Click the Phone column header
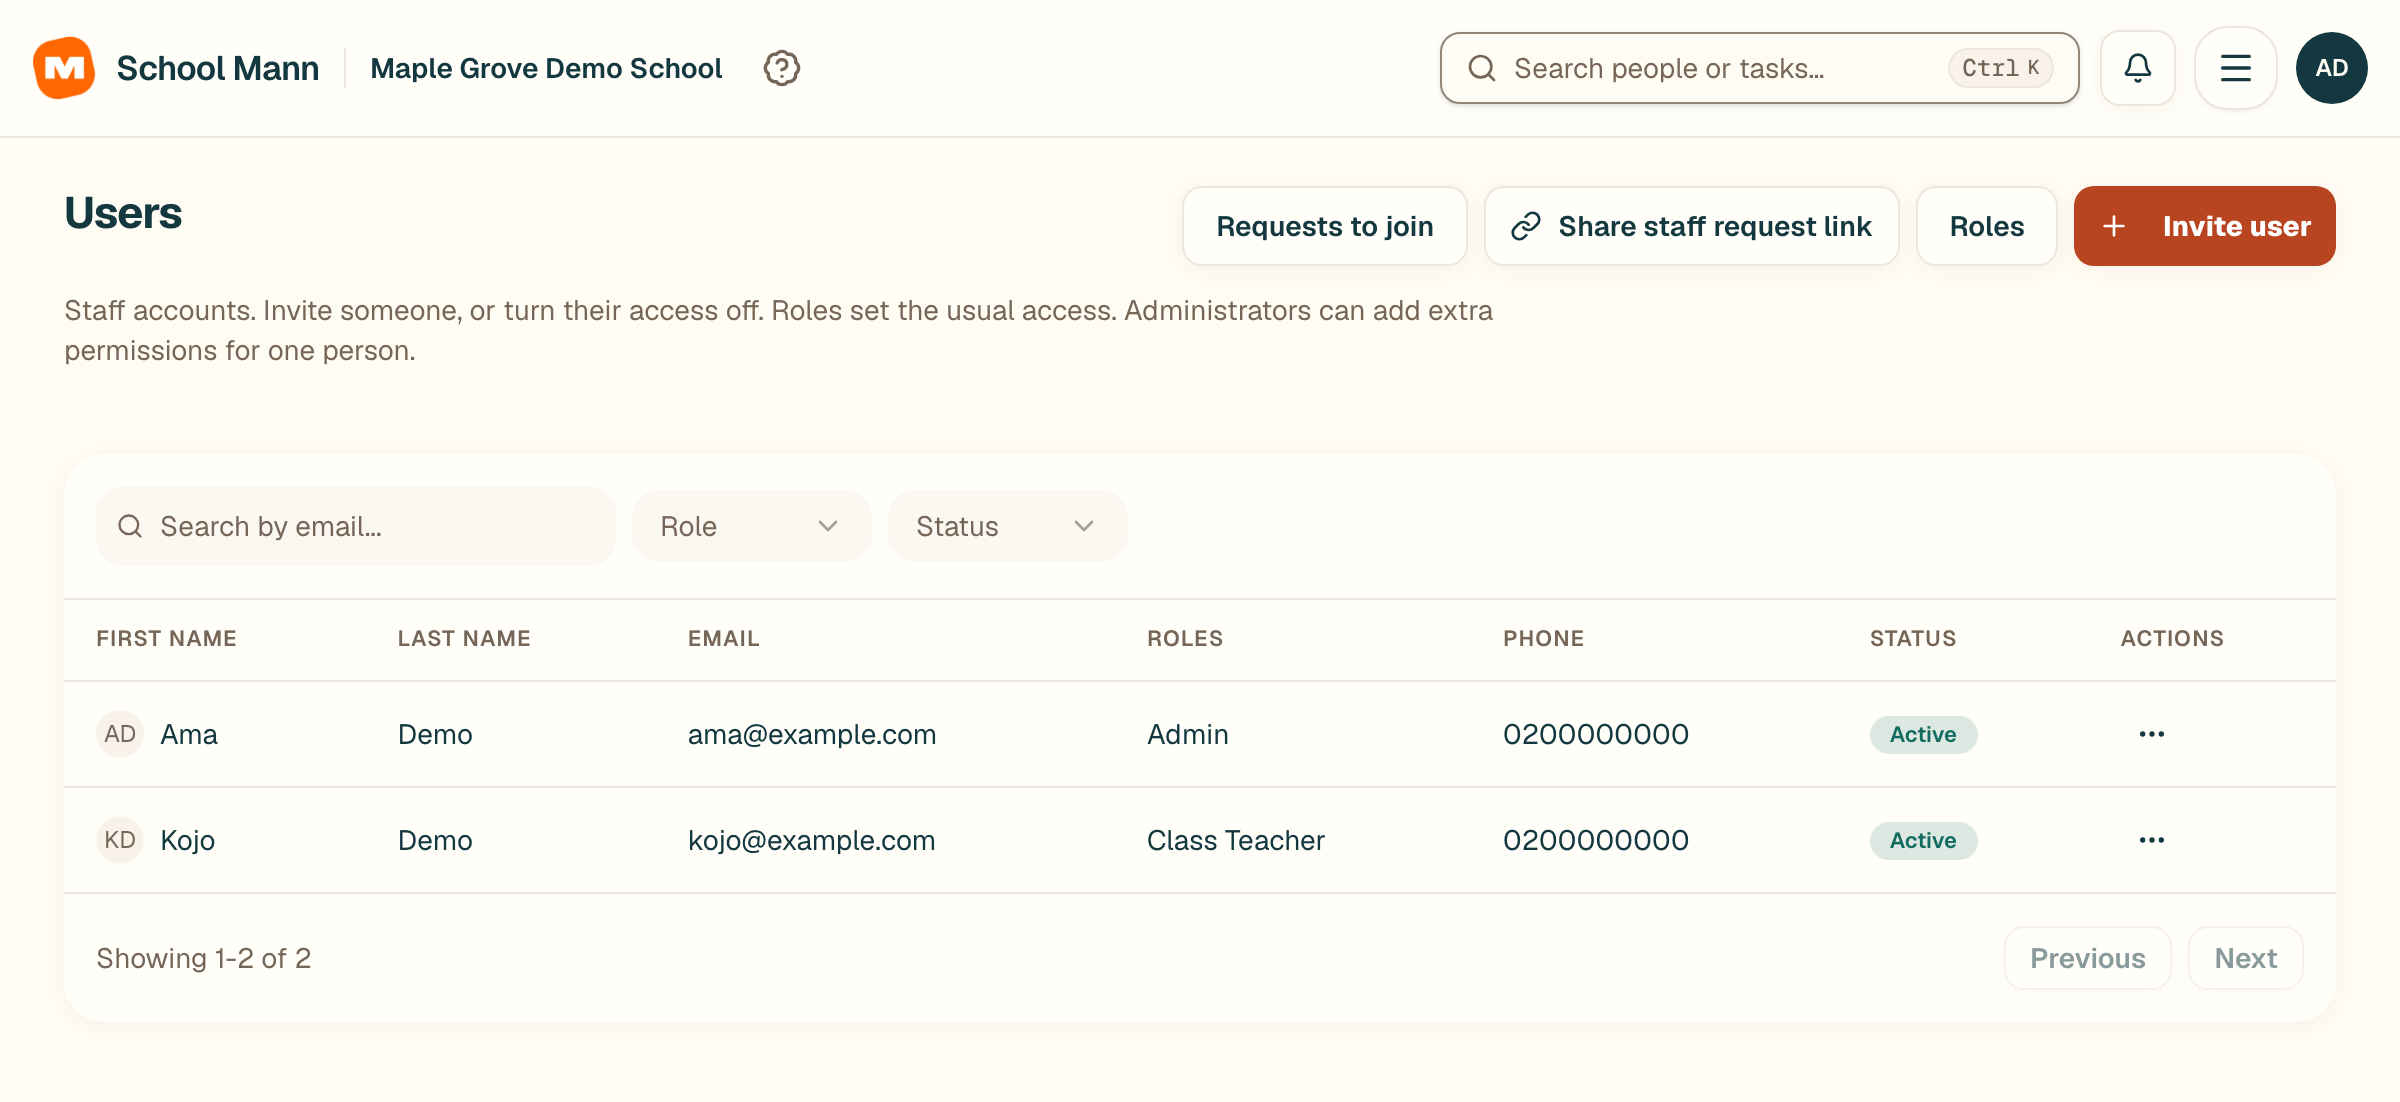This screenshot has height=1102, width=2400. click(x=1544, y=638)
